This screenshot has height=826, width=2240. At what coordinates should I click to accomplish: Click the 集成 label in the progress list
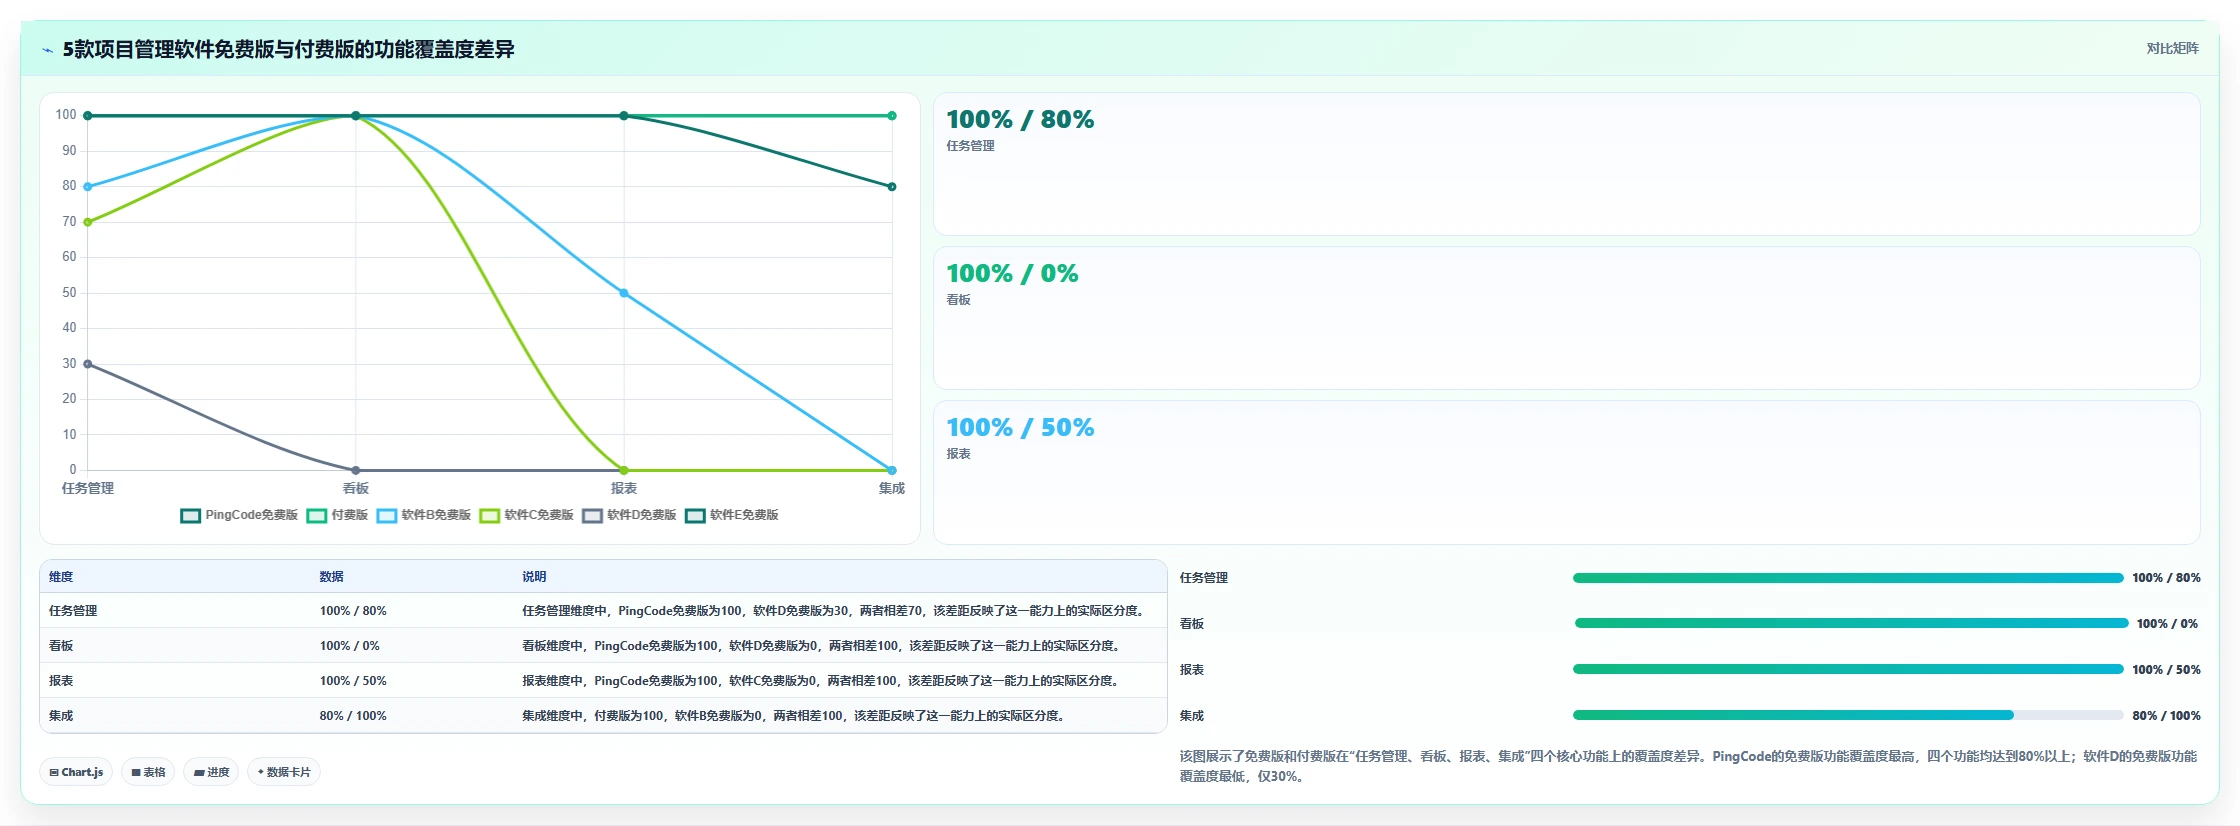point(1192,716)
